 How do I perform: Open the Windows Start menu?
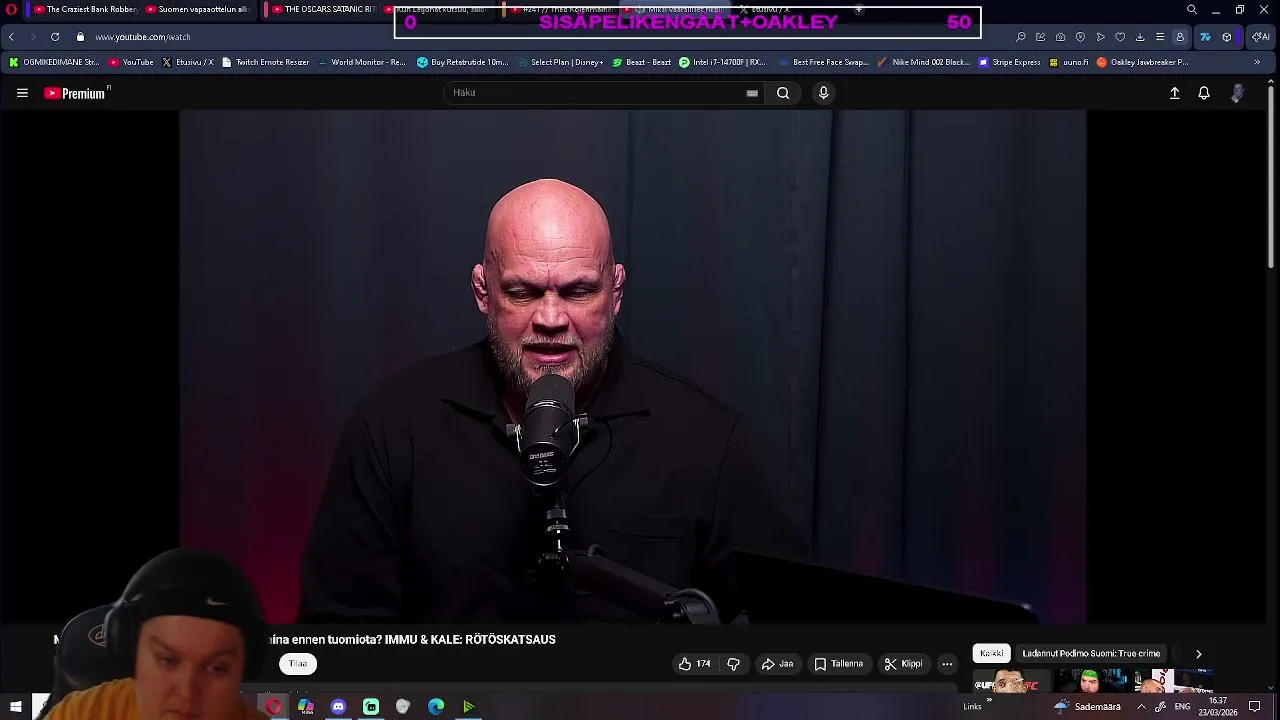pyautogui.click(x=15, y=706)
